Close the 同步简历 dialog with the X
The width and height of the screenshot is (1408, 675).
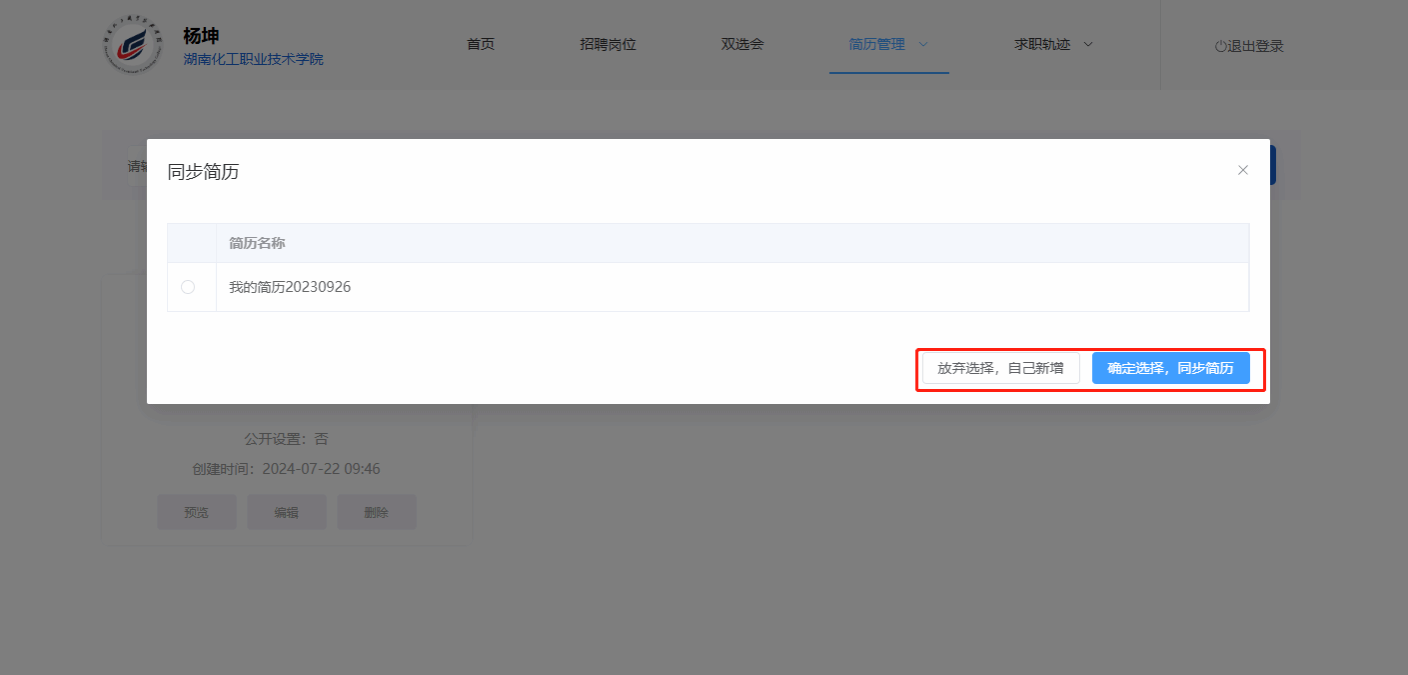pyautogui.click(x=1243, y=170)
